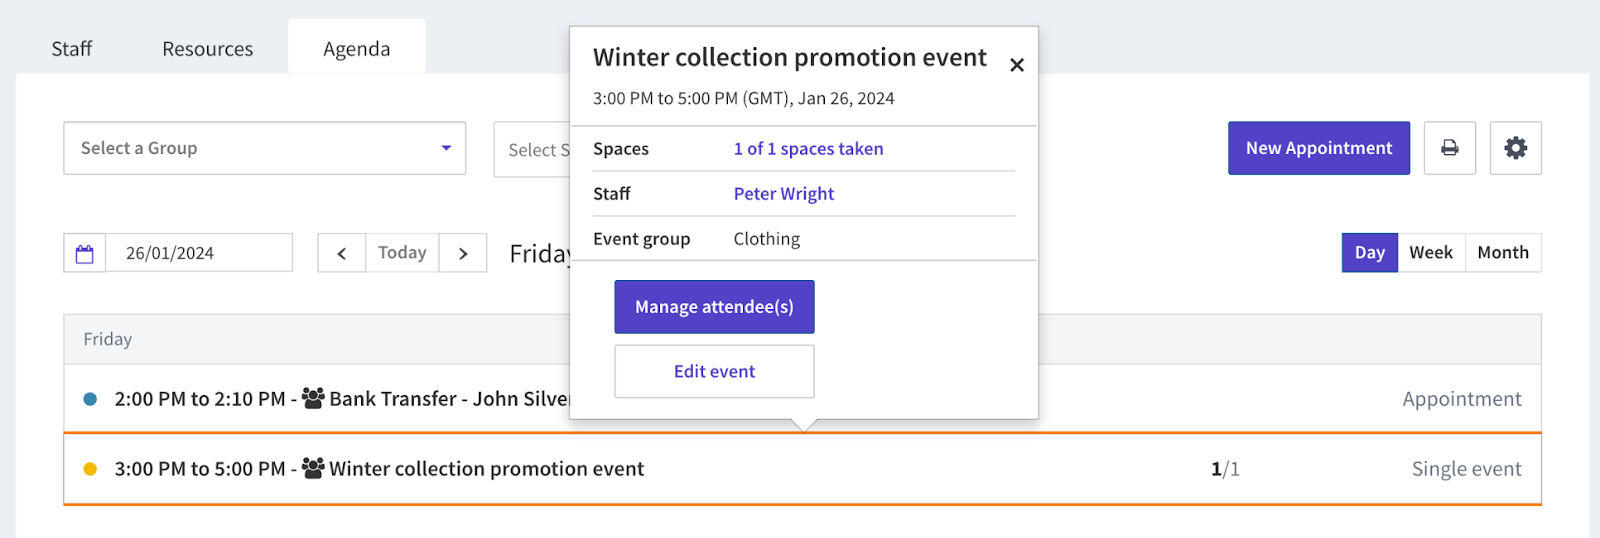Go to next day arrow
Screen dimensions: 1600x538
click(463, 253)
